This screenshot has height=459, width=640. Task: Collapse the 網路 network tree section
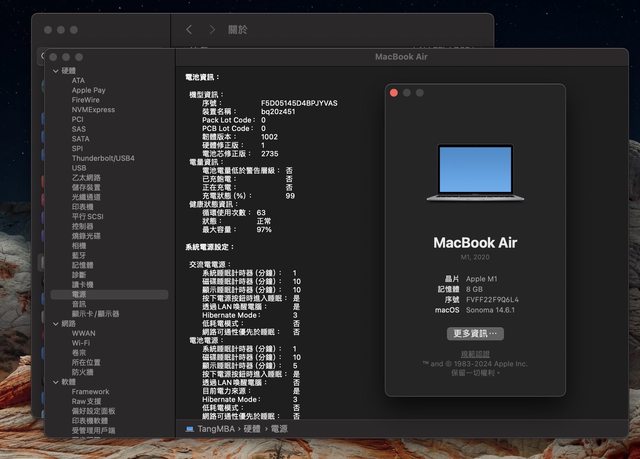click(x=56, y=323)
